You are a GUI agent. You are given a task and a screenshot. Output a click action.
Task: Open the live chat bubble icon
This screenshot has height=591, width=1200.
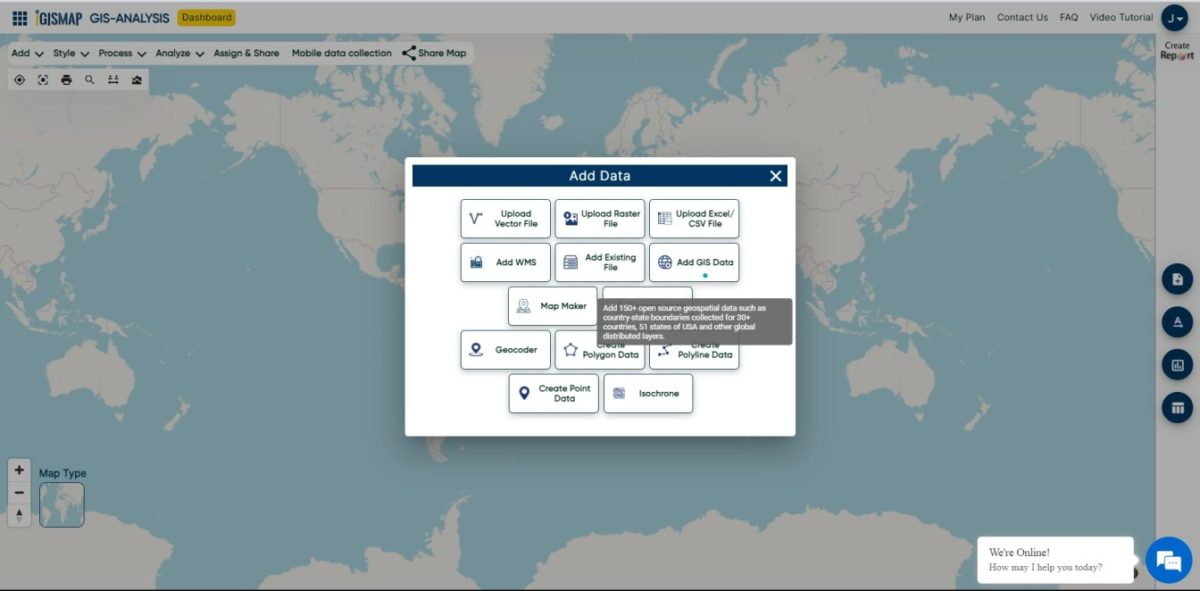1168,560
